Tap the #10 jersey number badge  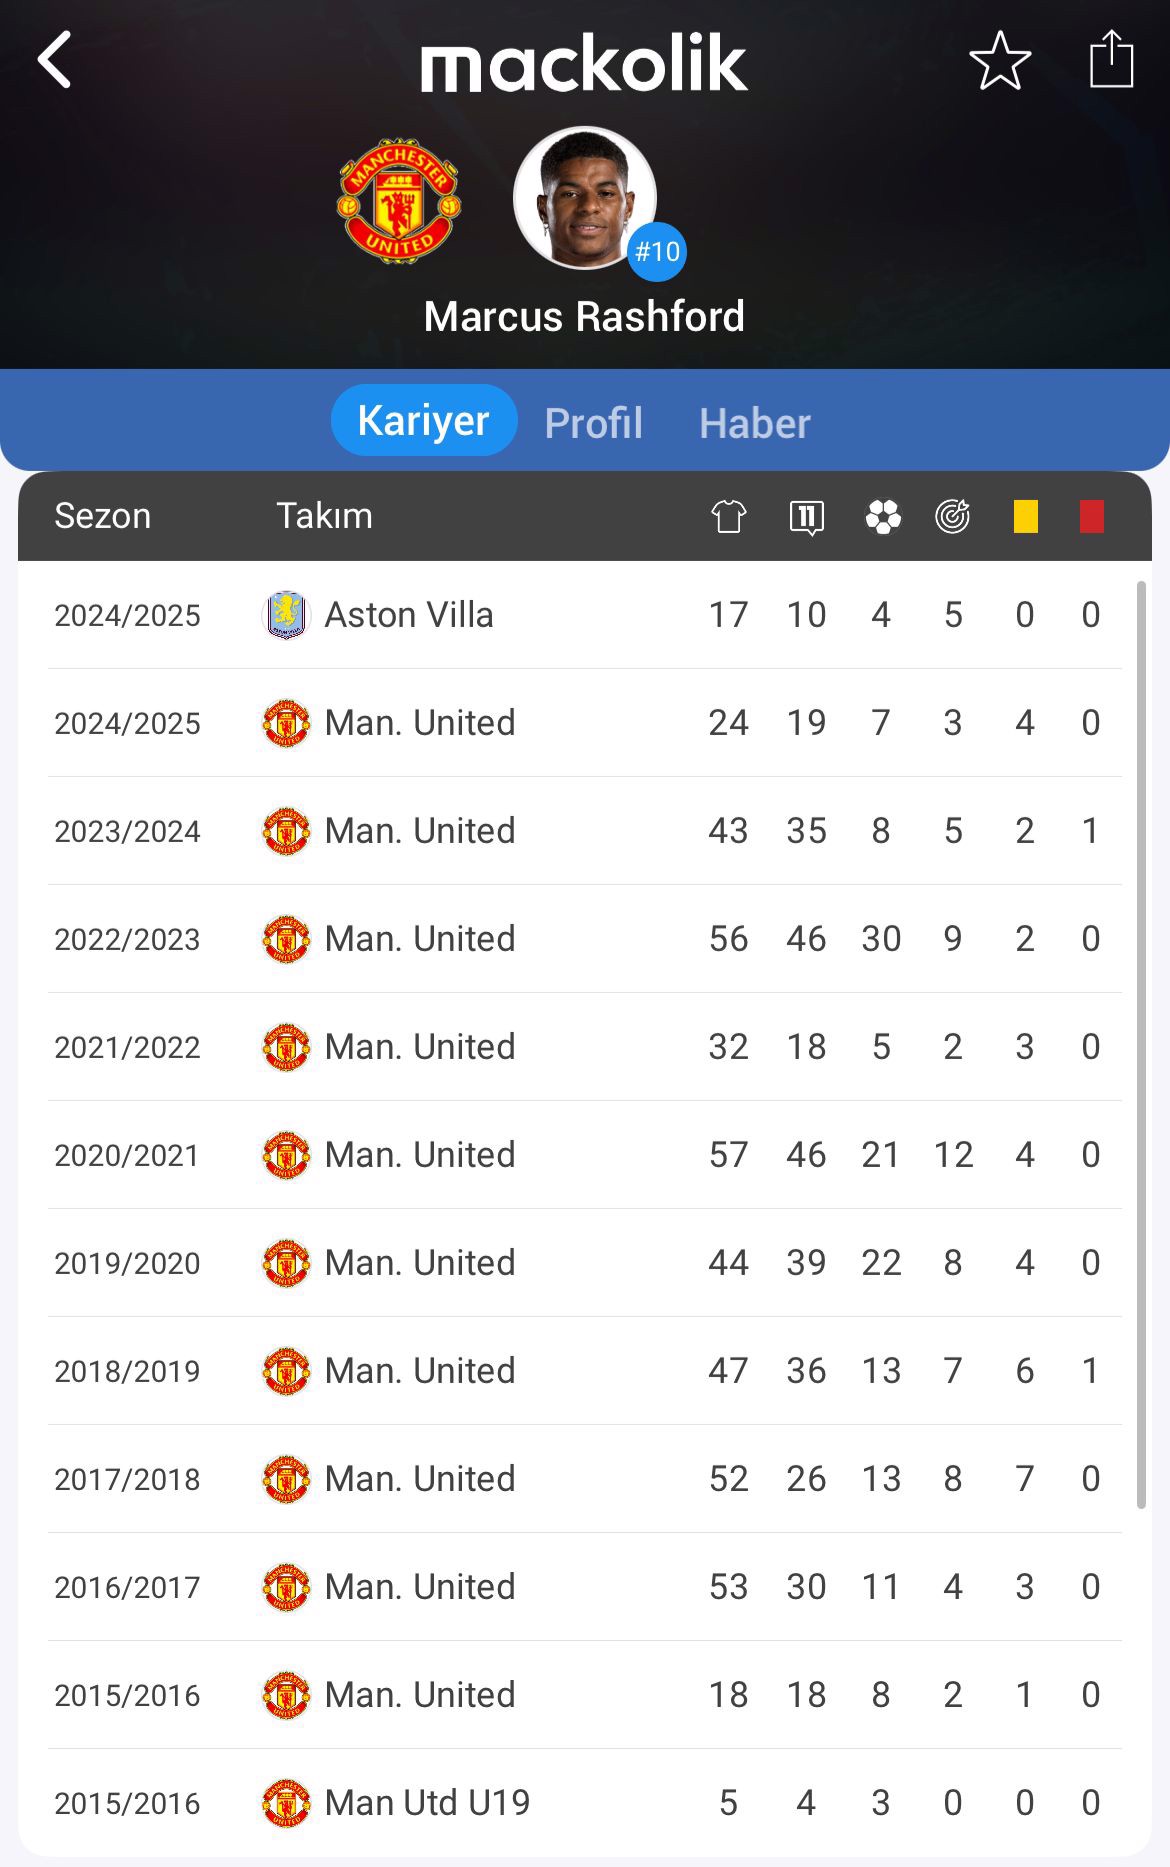657,251
